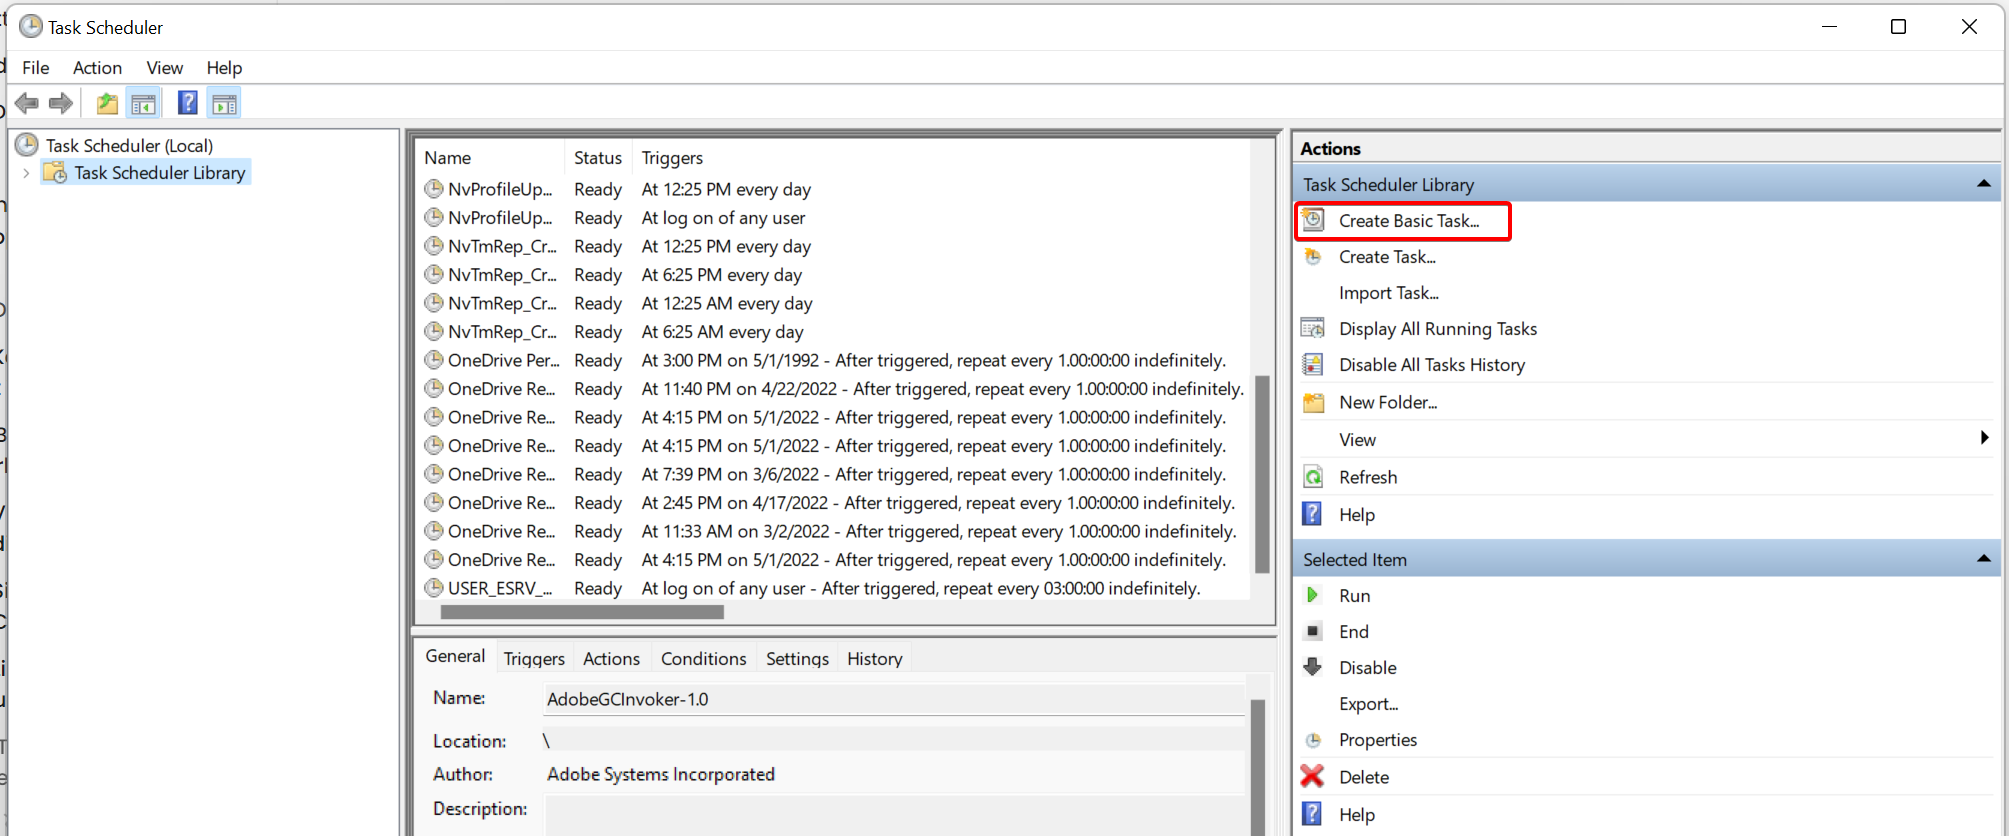
Task: Click the Up One Level folder icon
Action: [107, 103]
